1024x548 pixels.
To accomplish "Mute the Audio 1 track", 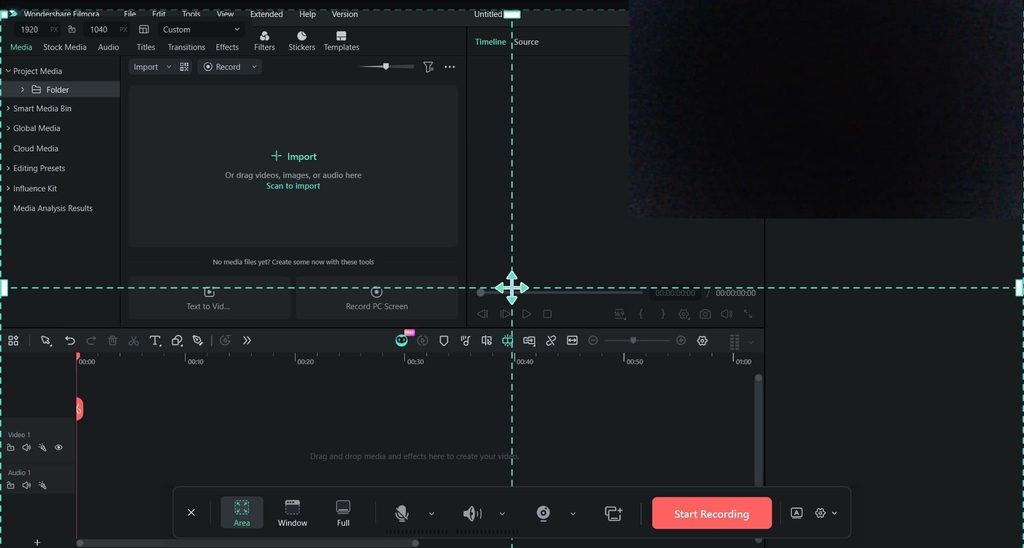I will (x=27, y=485).
